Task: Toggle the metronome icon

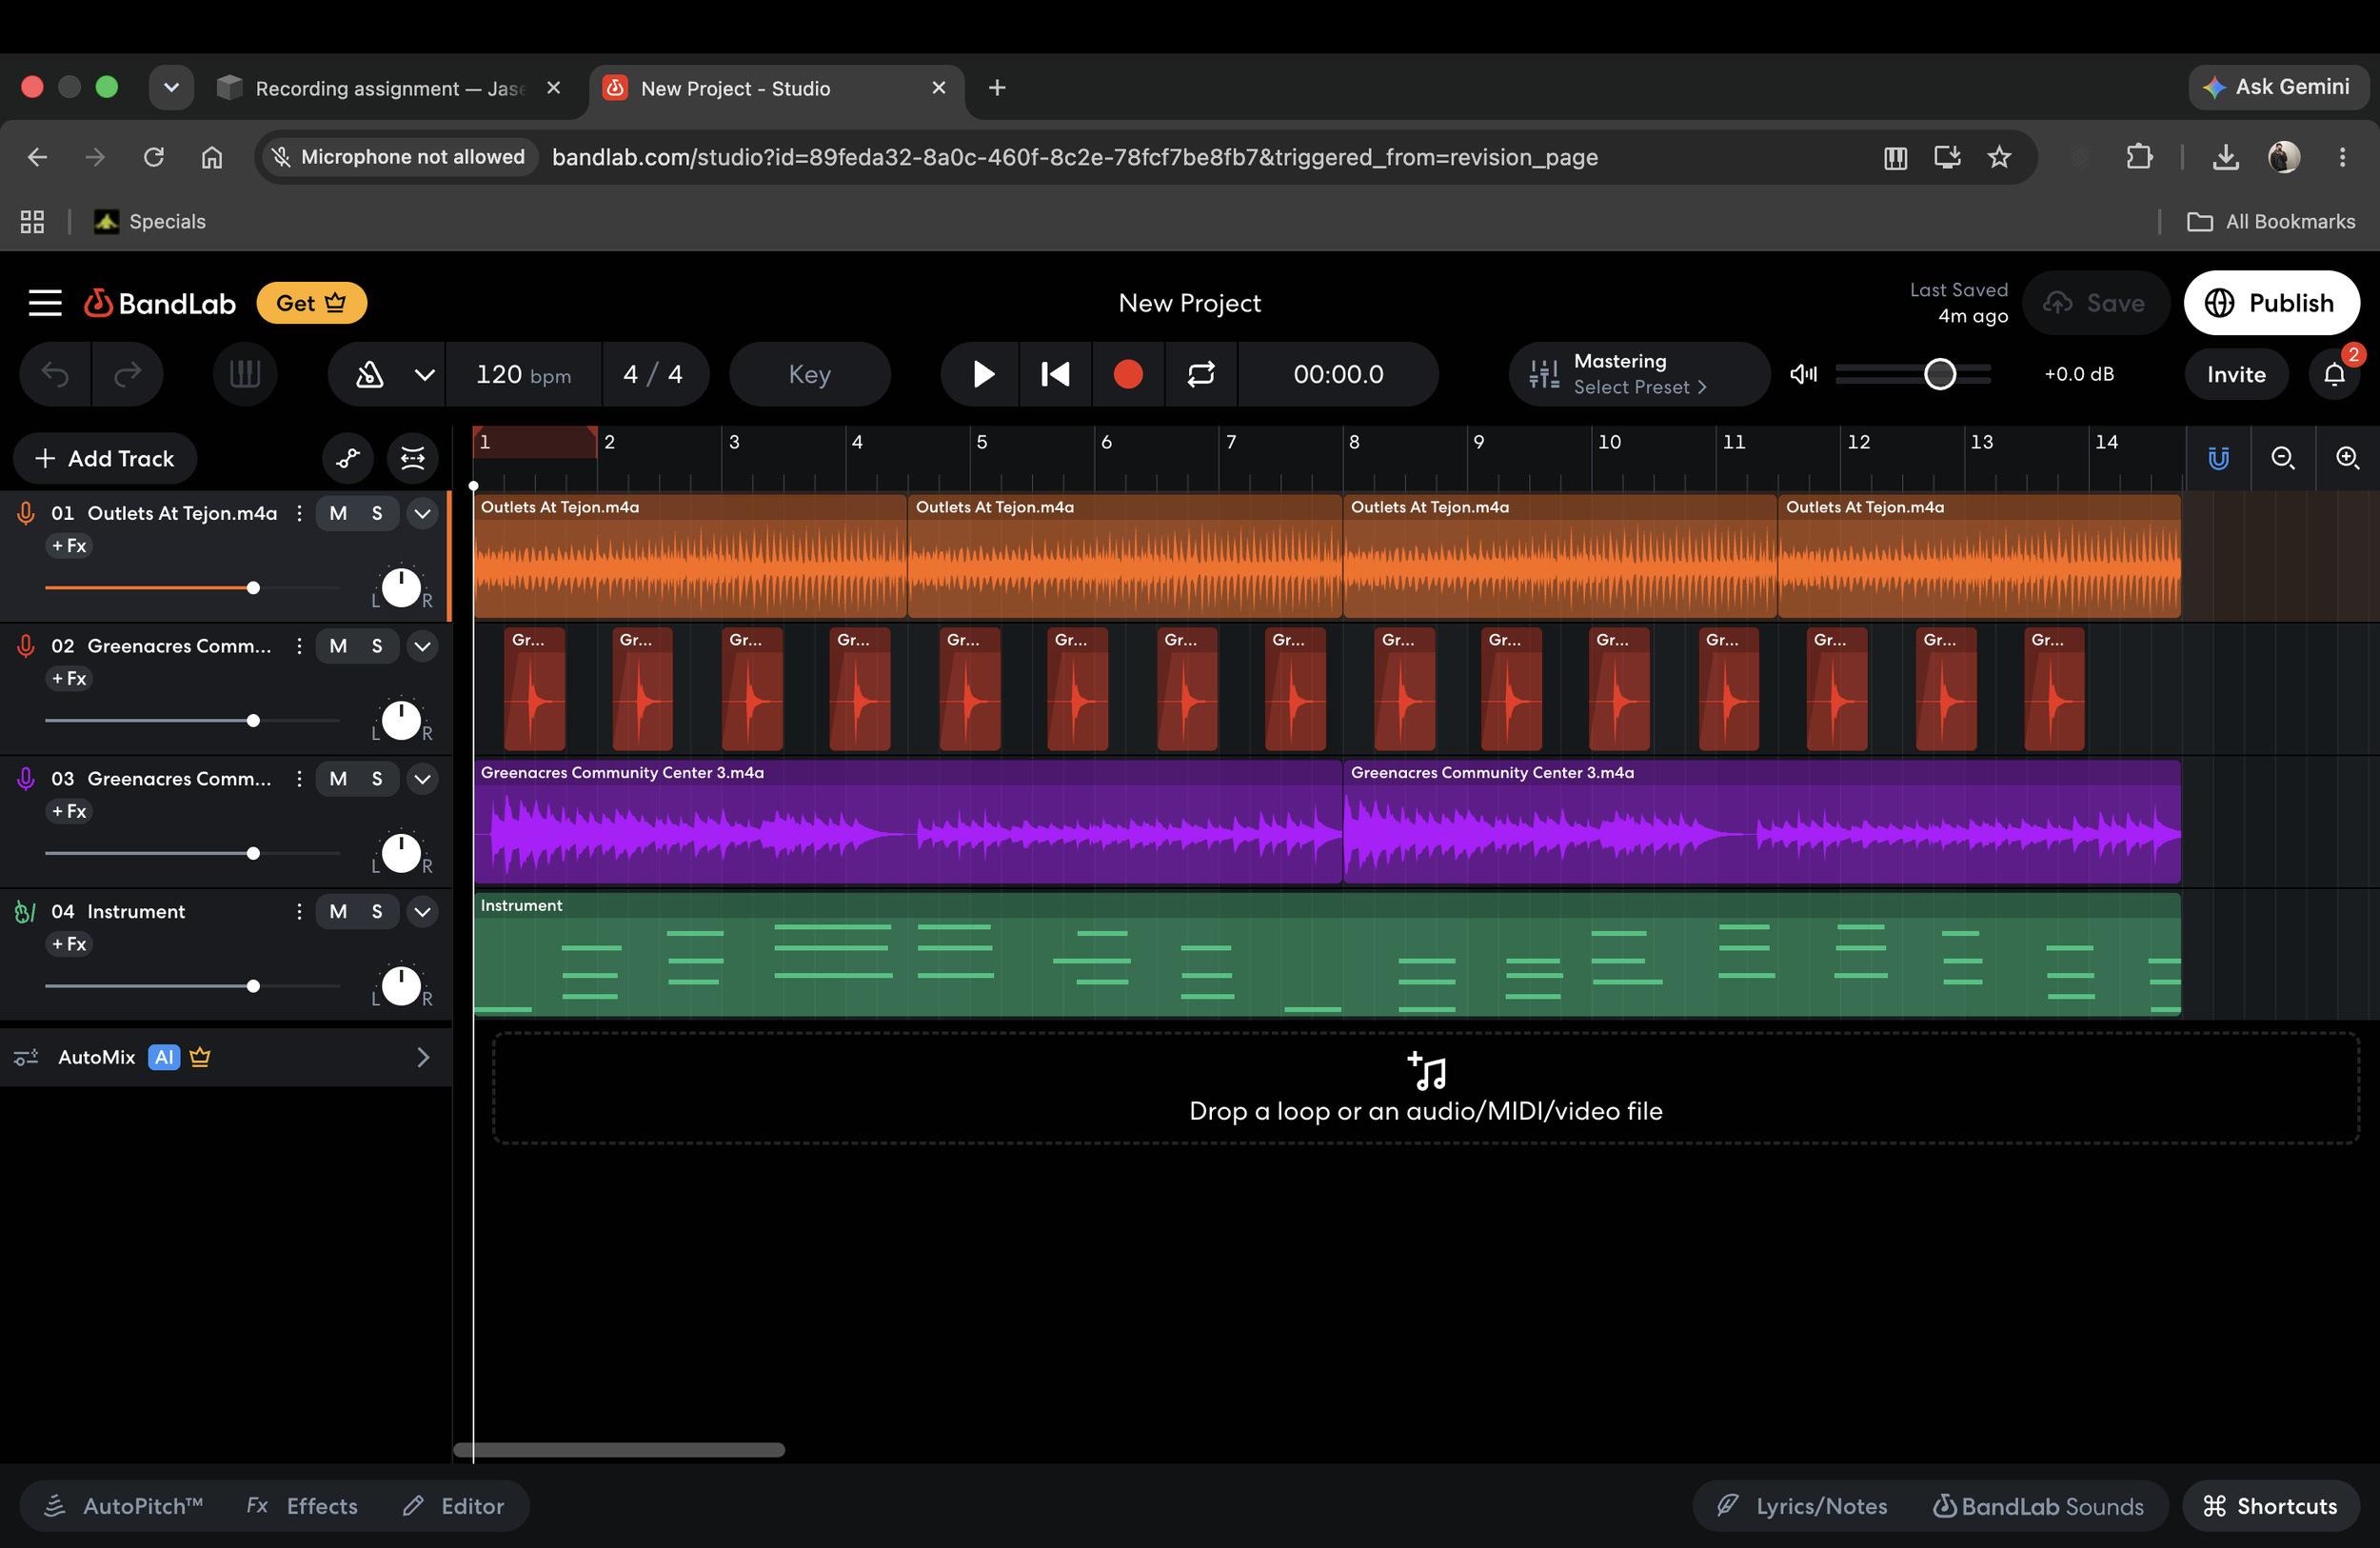Action: (x=370, y=374)
